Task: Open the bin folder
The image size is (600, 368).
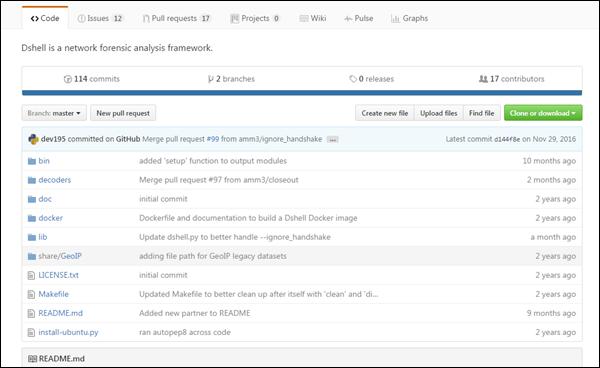Action: (x=44, y=161)
